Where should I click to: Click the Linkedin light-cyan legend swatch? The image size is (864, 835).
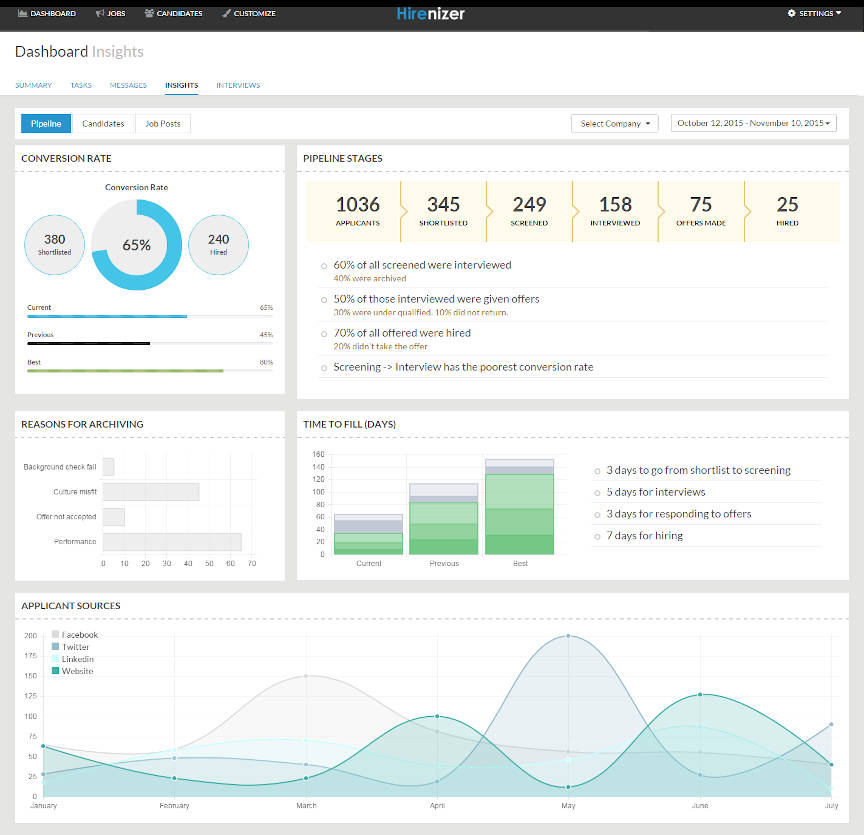click(x=55, y=659)
